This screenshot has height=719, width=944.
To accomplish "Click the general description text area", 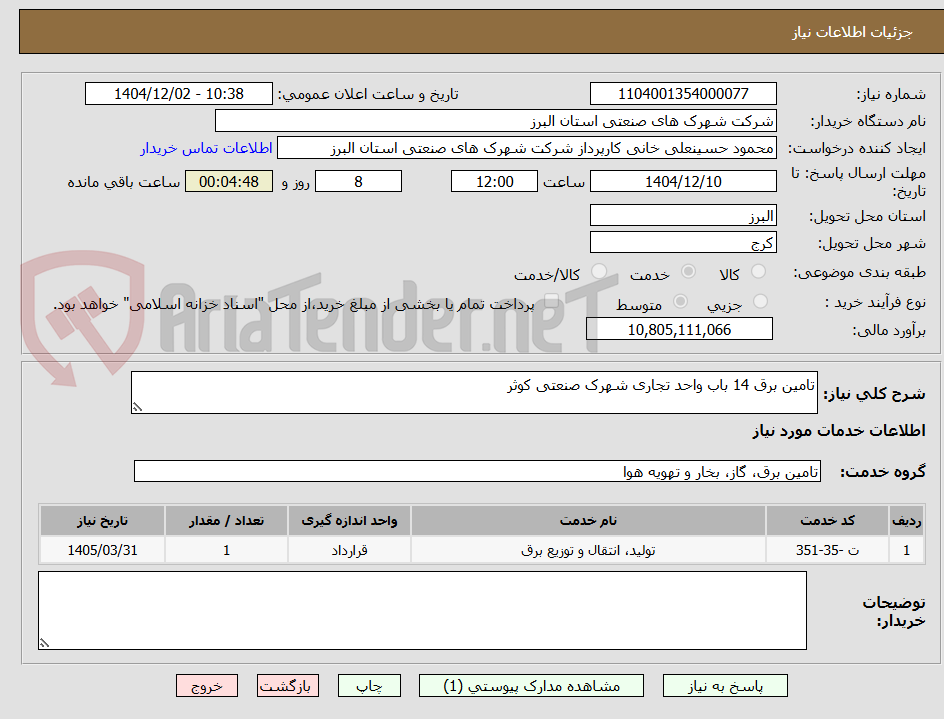I will click(474, 393).
